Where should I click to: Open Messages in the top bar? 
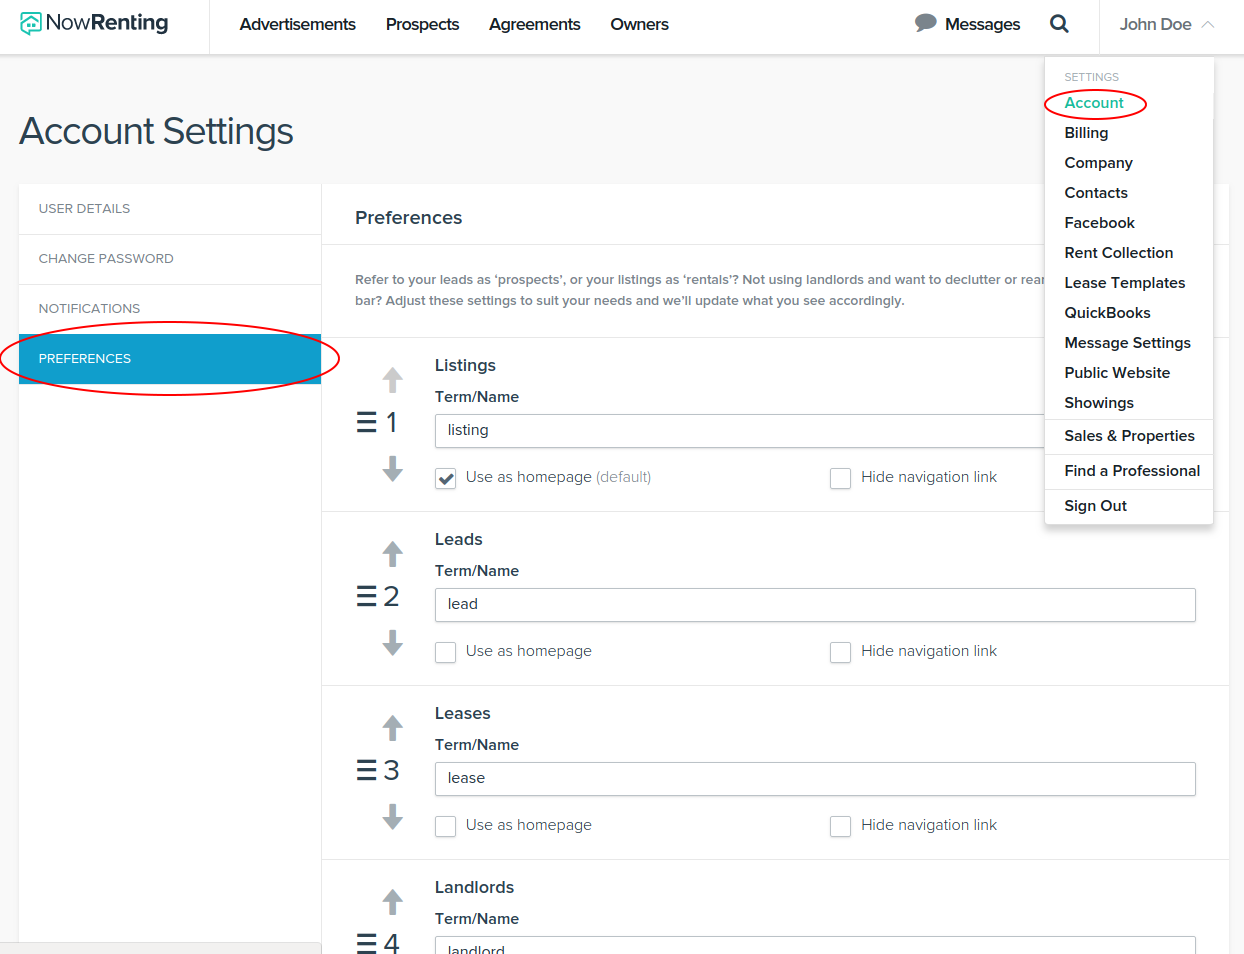coord(982,24)
